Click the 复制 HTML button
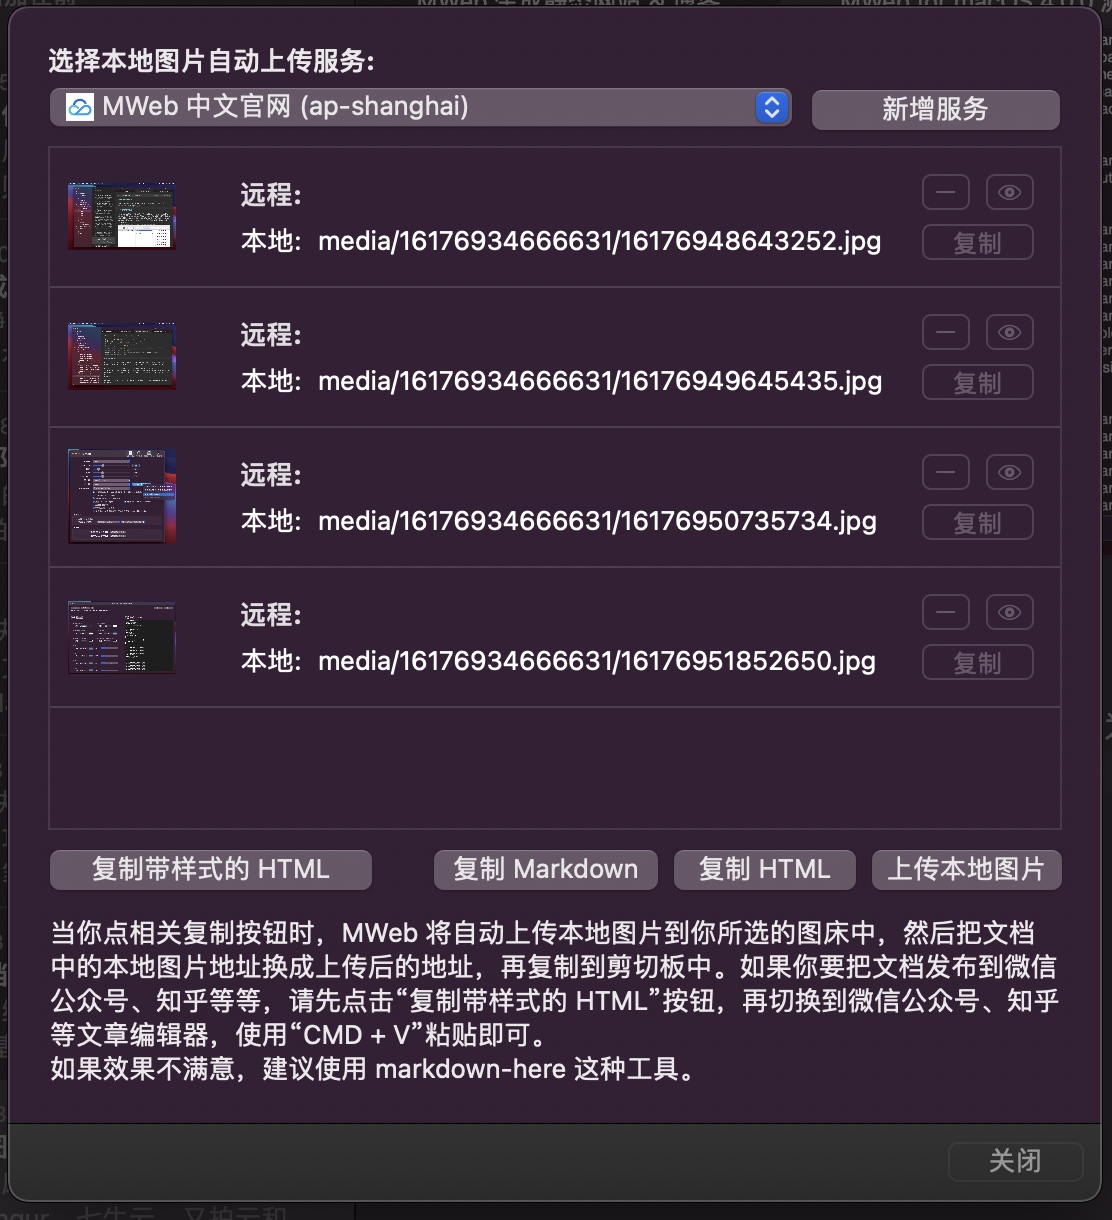The width and height of the screenshot is (1112, 1220). click(x=765, y=869)
